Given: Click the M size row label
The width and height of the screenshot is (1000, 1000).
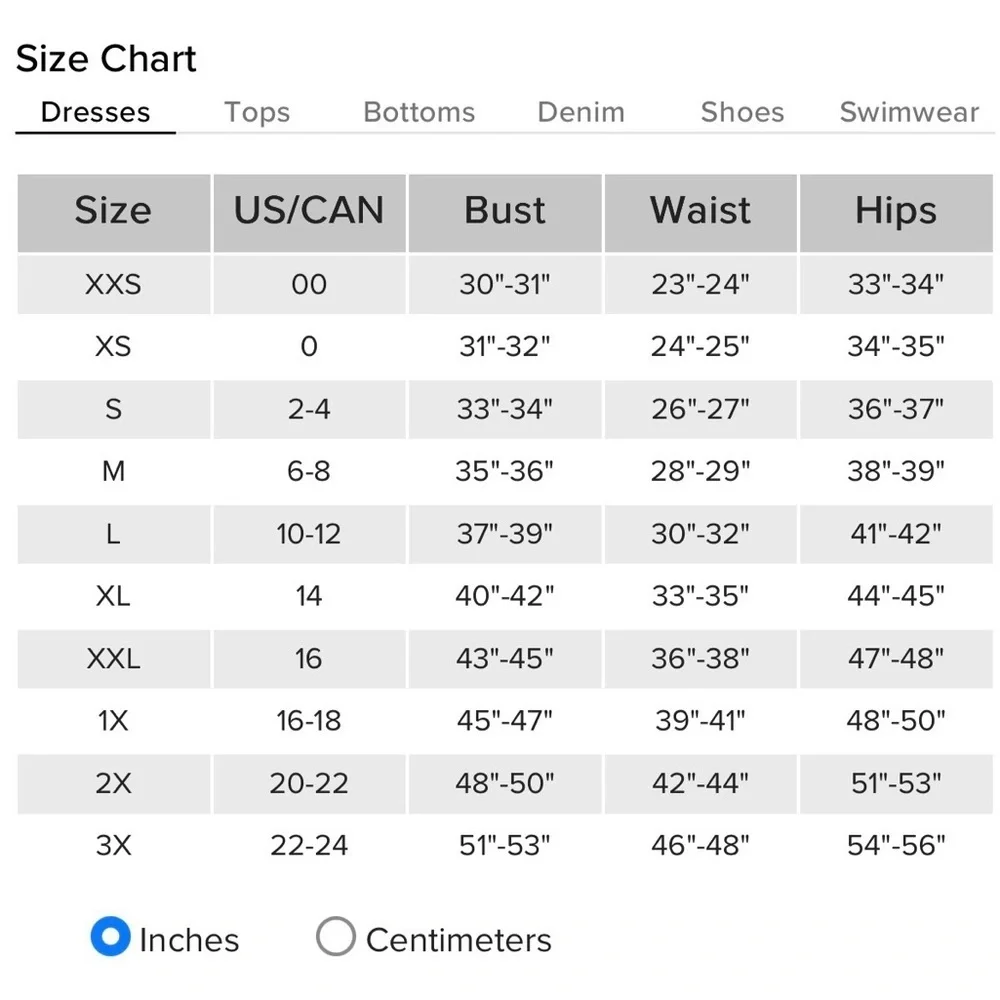Looking at the screenshot, I should (114, 471).
